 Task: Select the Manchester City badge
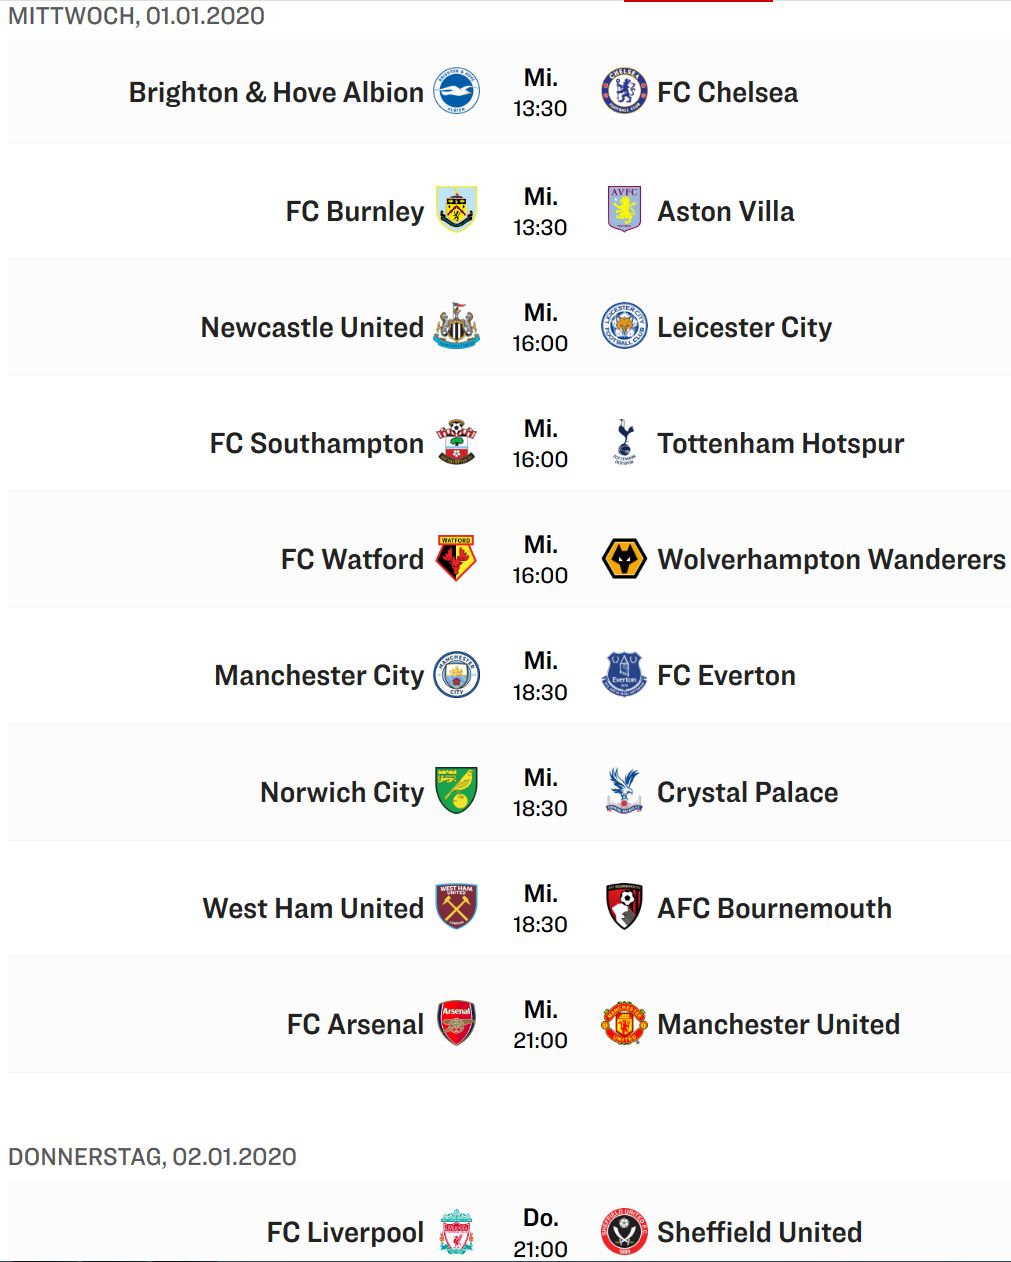(456, 675)
